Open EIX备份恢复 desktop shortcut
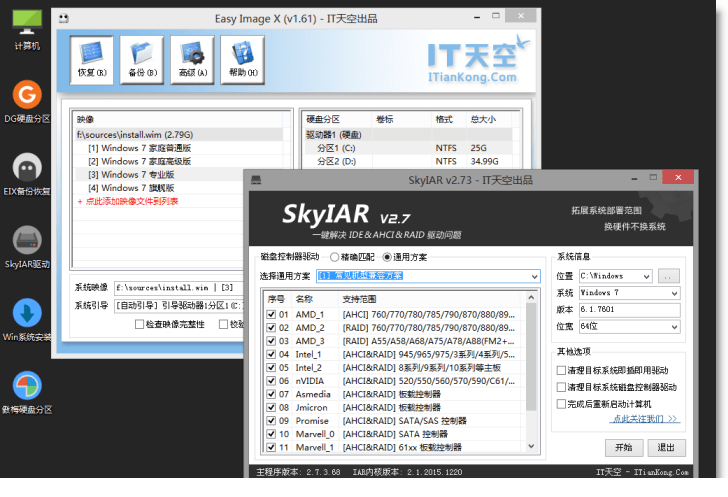The height and width of the screenshot is (497, 728). [27, 174]
